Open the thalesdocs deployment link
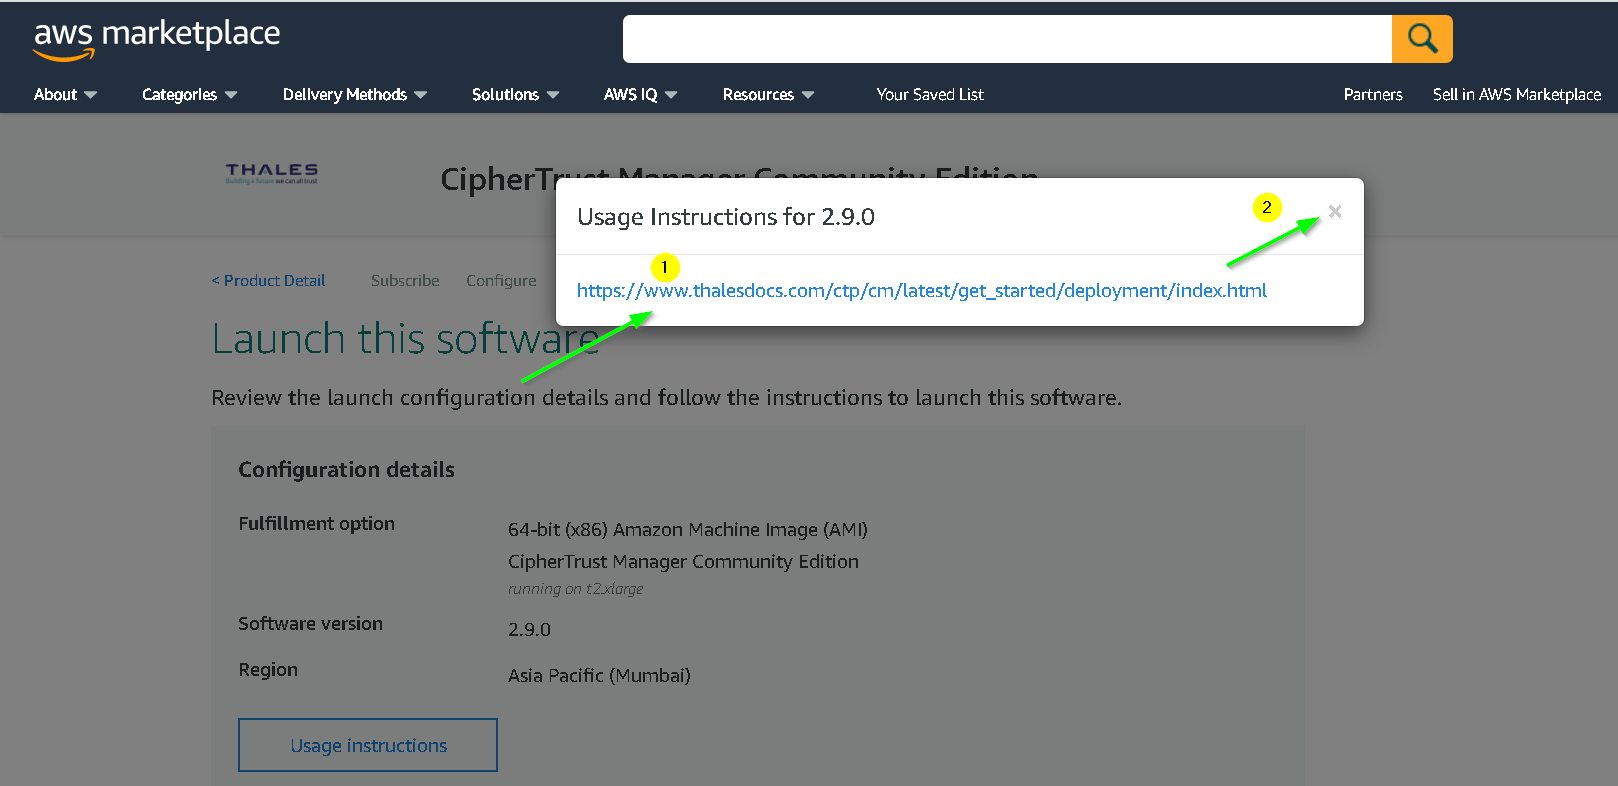Viewport: 1618px width, 786px height. pyautogui.click(x=921, y=291)
